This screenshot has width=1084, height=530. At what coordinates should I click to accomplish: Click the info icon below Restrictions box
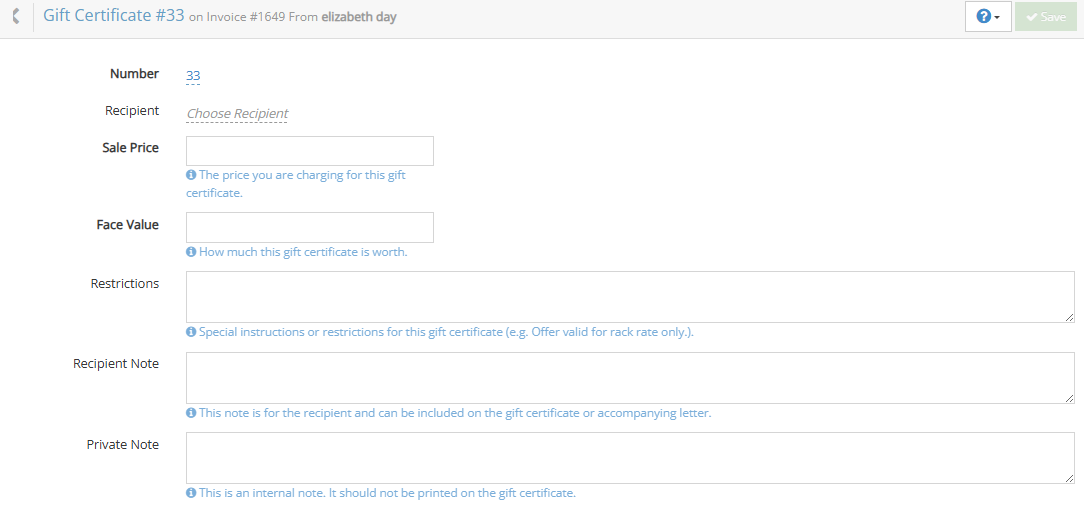coord(191,332)
